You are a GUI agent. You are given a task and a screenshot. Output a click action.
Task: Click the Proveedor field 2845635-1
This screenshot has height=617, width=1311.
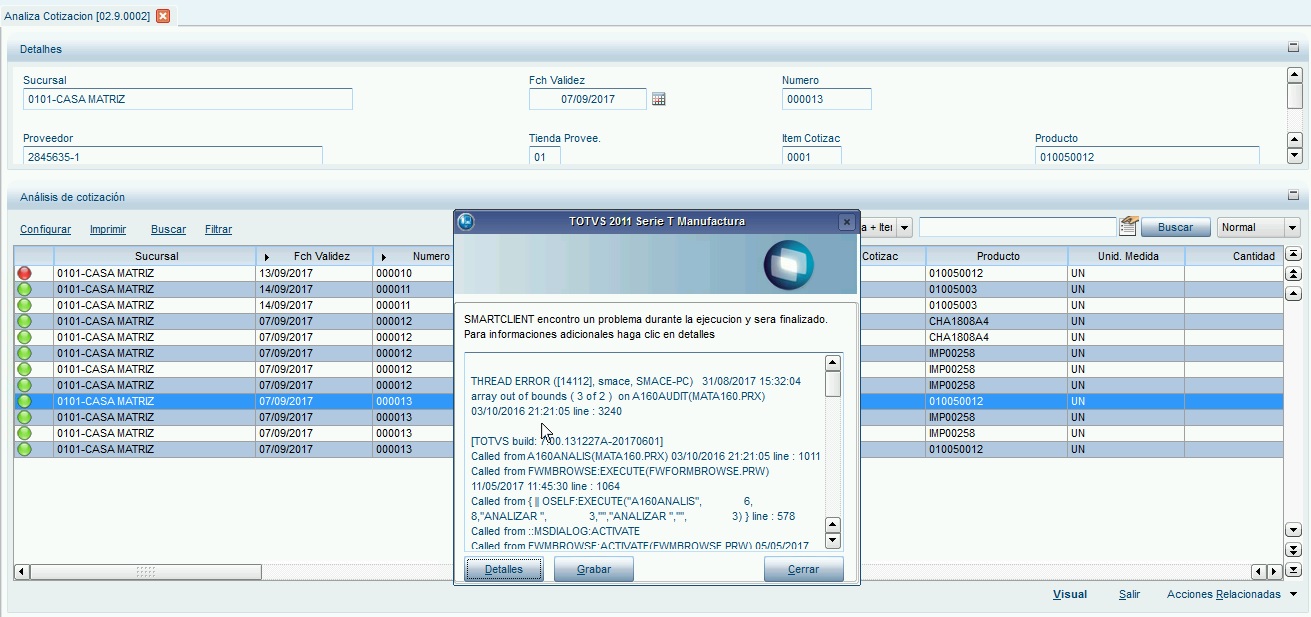click(x=173, y=156)
